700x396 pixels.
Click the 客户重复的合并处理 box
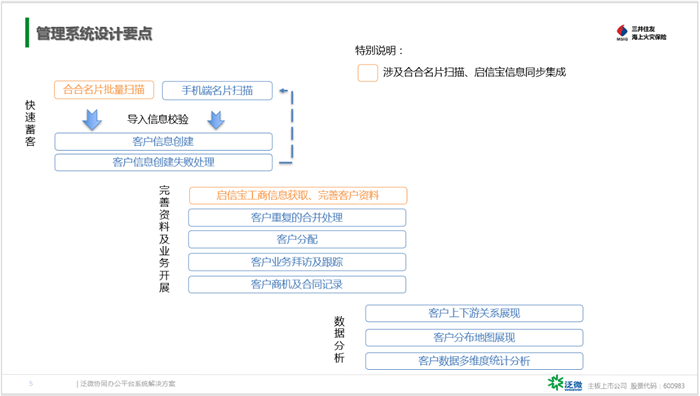pyautogui.click(x=297, y=217)
